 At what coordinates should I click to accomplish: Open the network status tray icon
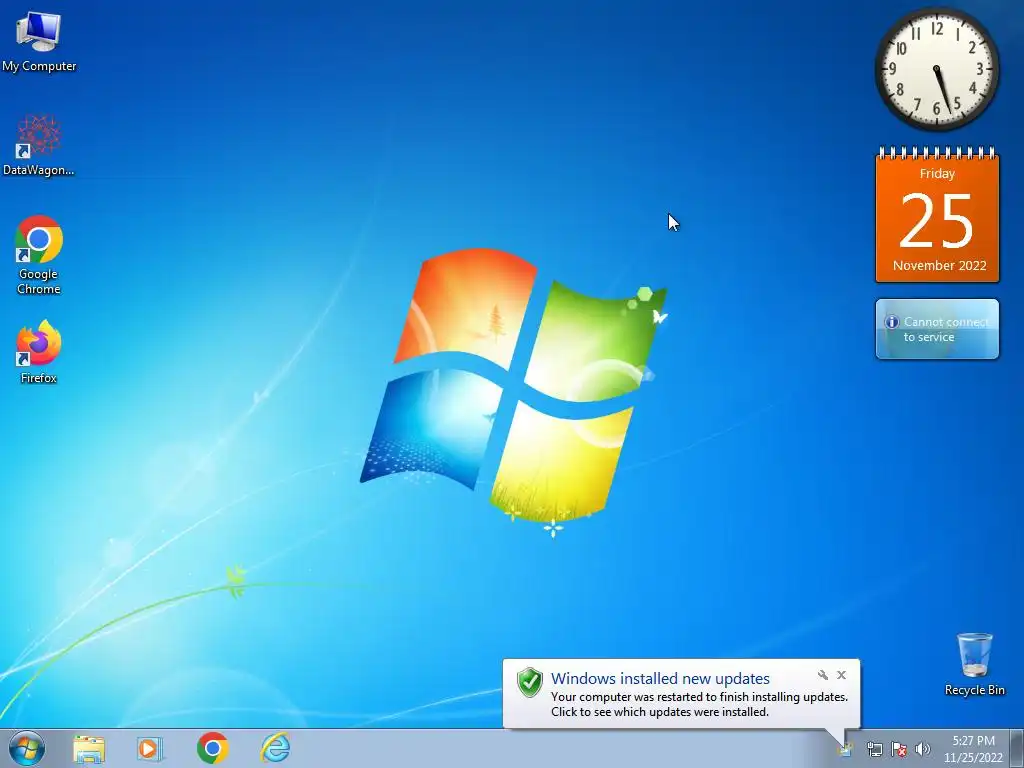(x=874, y=749)
